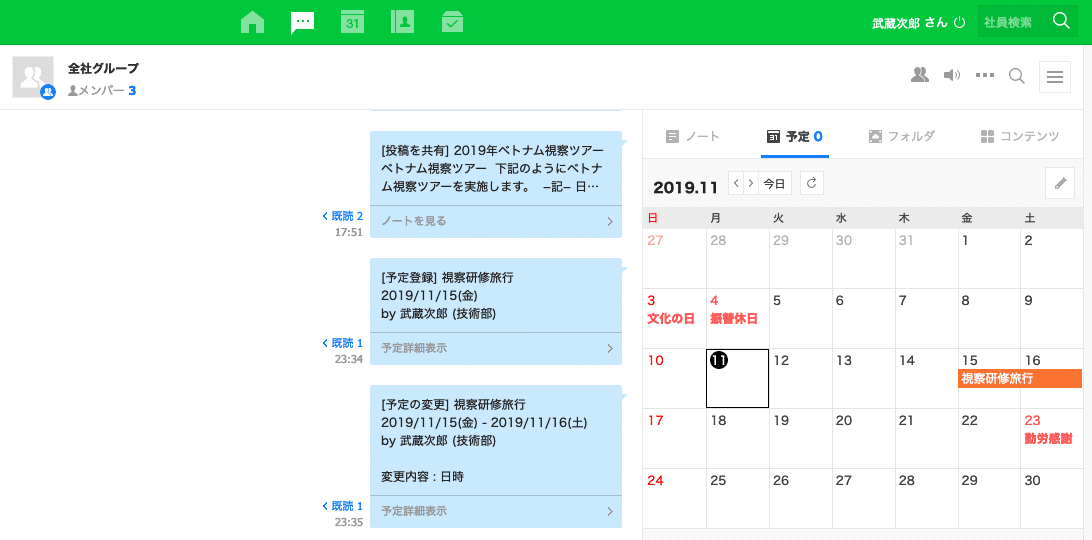The image size is (1092, 540).
Task: Toggle the notification speaker icon
Action: [951, 75]
